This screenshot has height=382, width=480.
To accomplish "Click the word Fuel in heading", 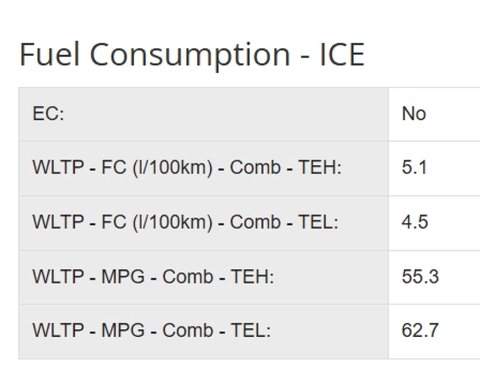I will click(50, 54).
